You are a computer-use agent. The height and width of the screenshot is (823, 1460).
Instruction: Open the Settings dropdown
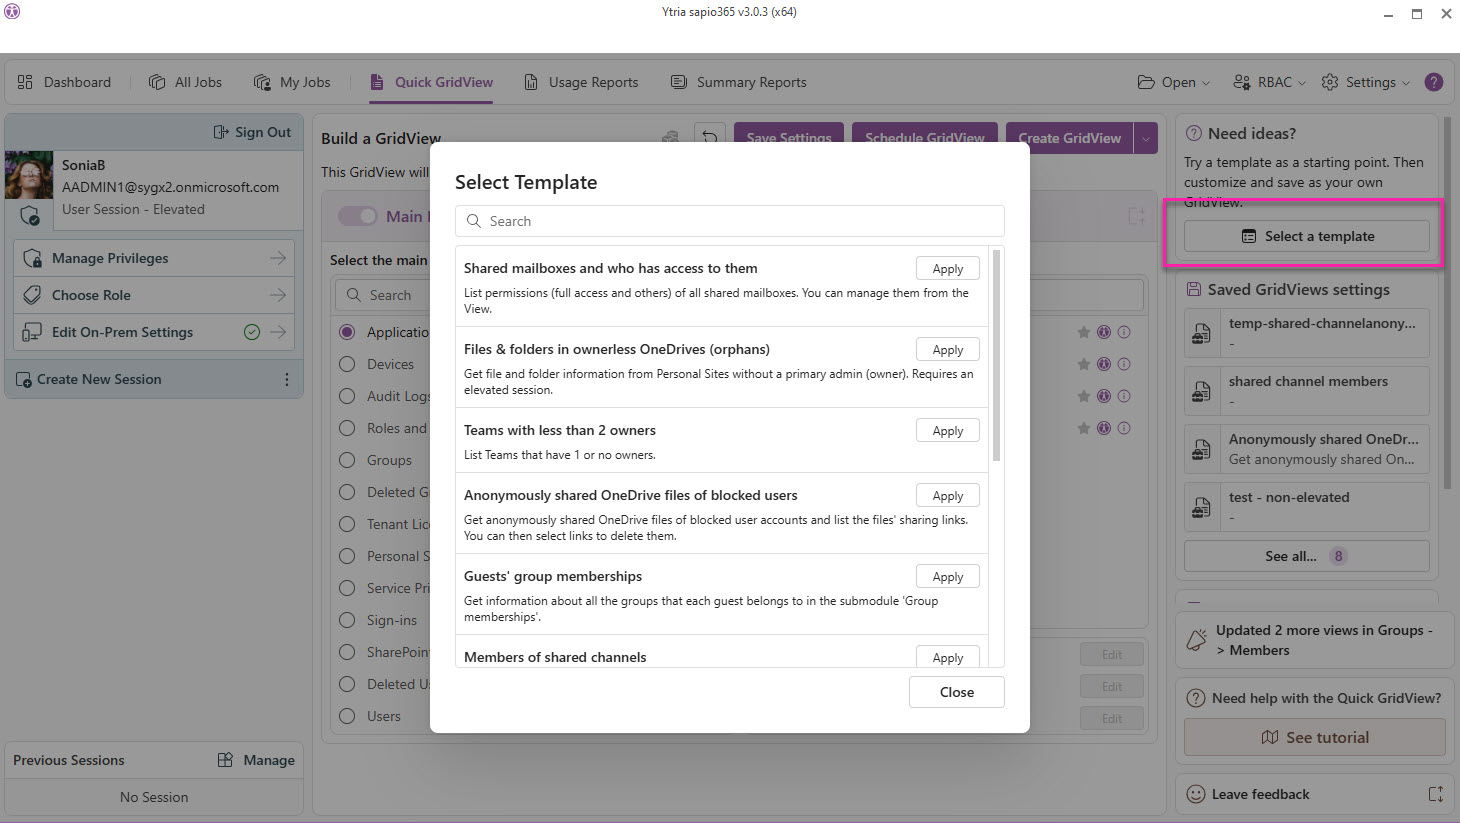(1365, 82)
